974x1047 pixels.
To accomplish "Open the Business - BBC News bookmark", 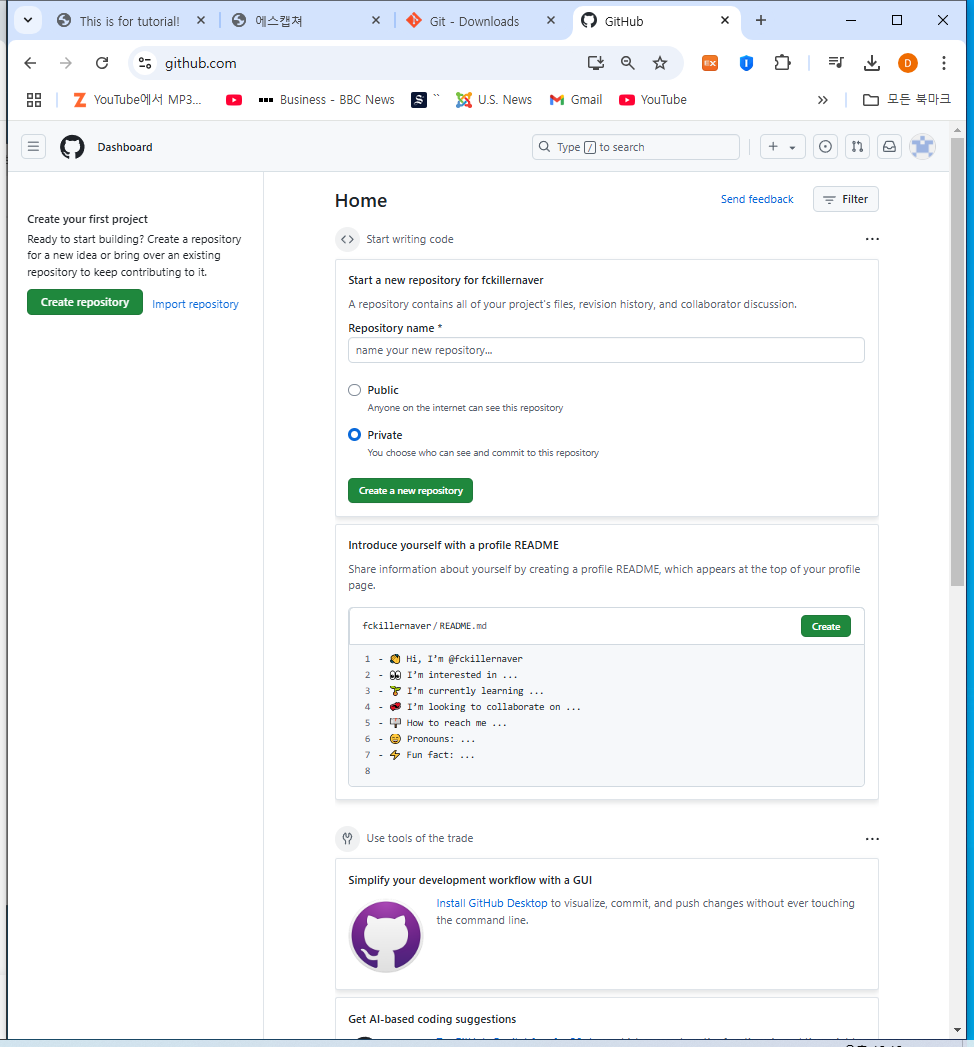I will coord(326,99).
